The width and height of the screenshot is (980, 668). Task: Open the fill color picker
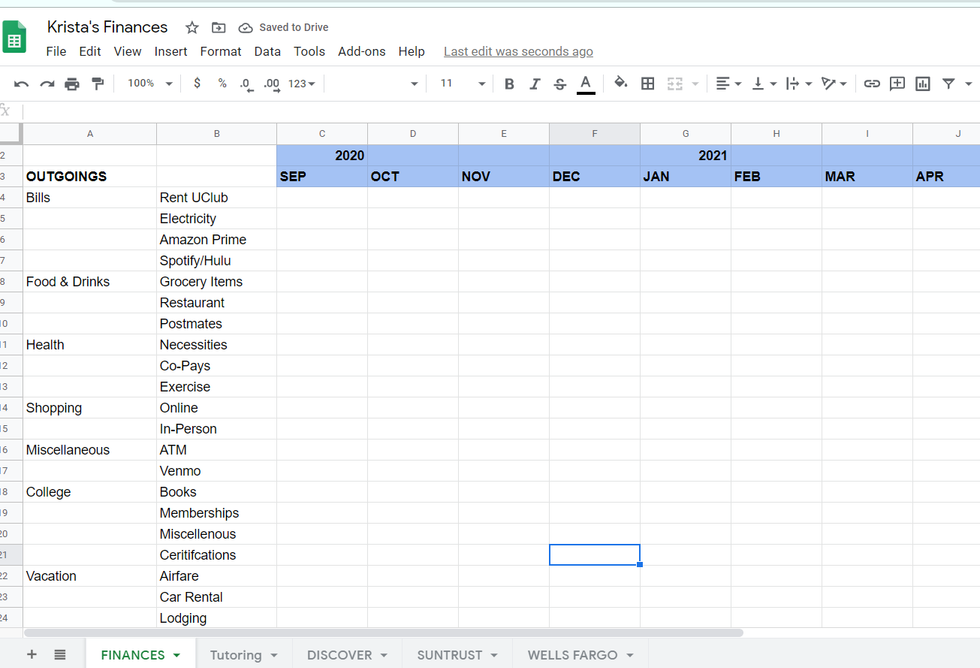click(x=621, y=84)
